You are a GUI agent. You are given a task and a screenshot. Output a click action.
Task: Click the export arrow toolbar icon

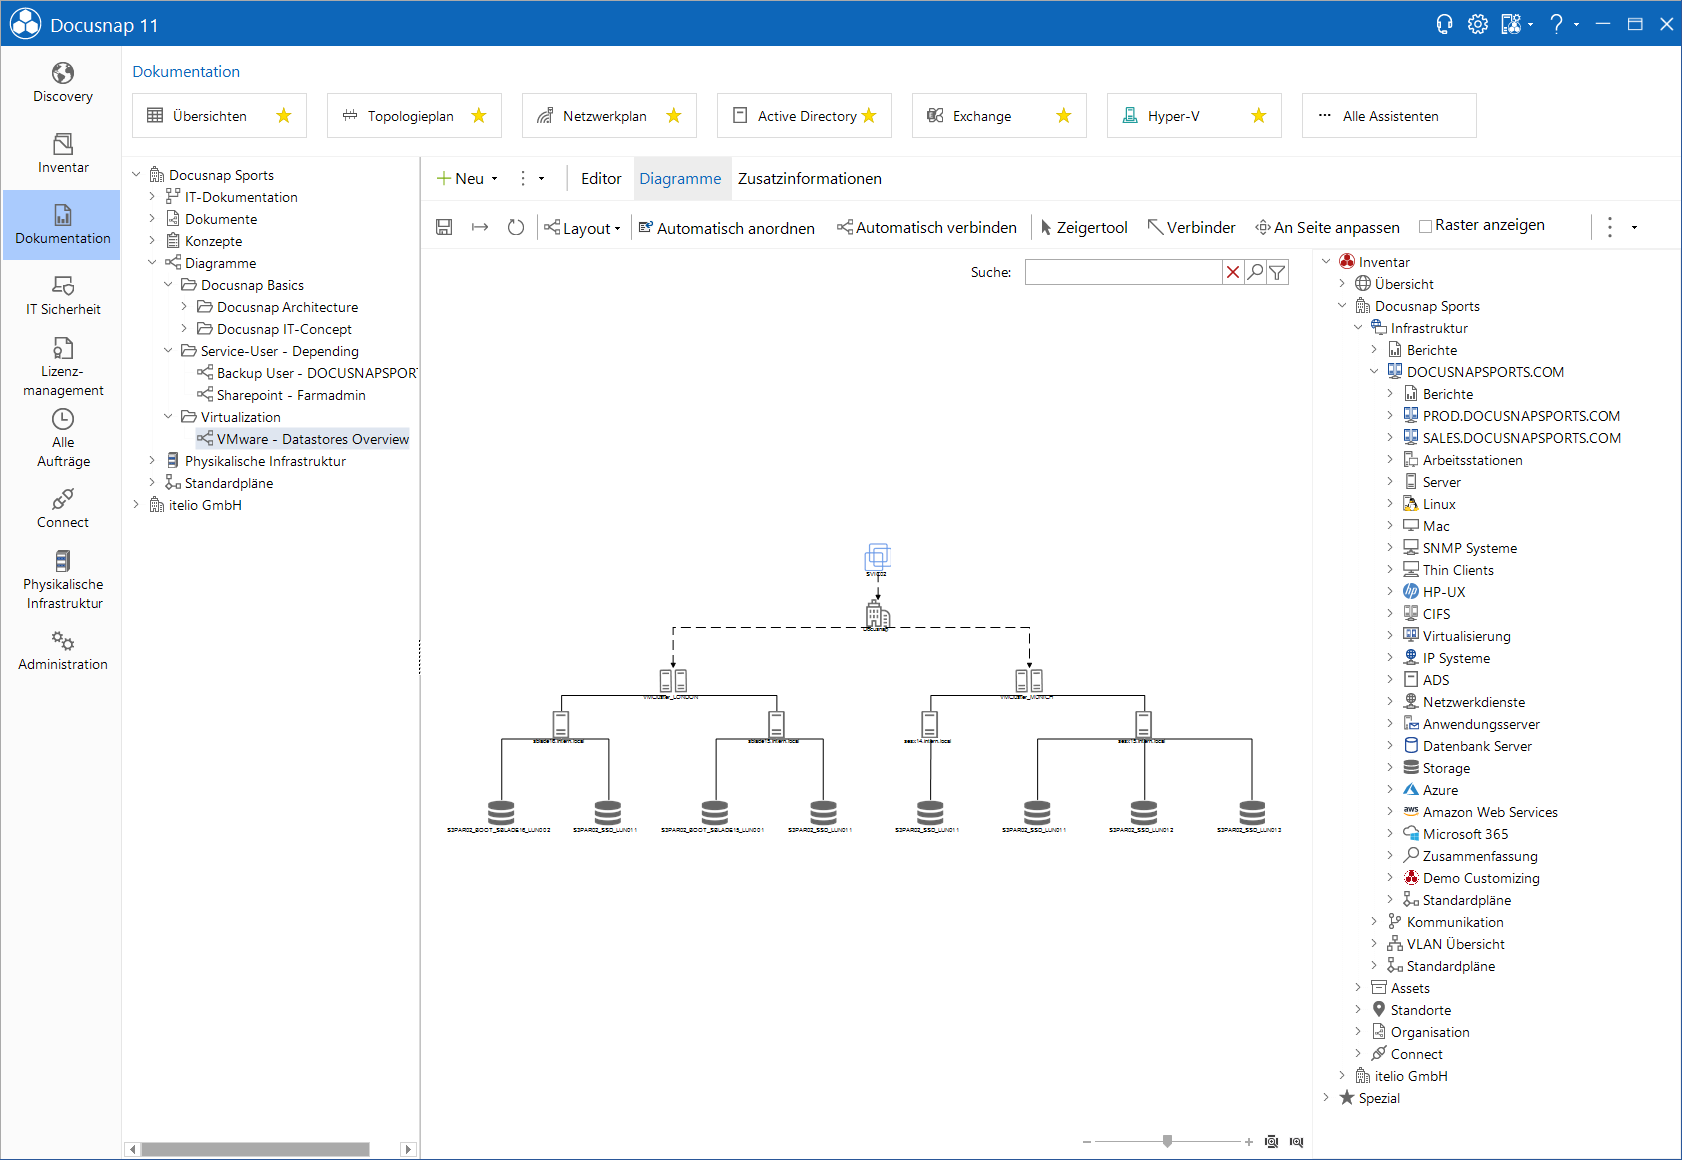[x=480, y=227]
